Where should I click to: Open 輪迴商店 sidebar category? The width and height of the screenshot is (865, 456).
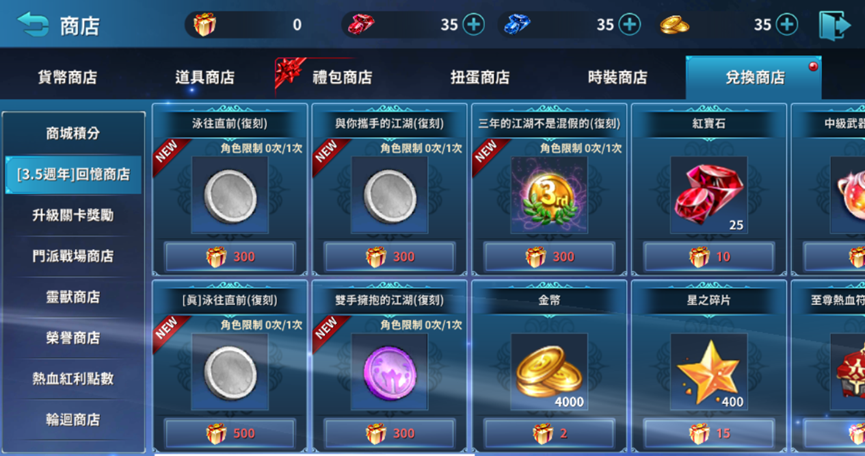click(73, 420)
